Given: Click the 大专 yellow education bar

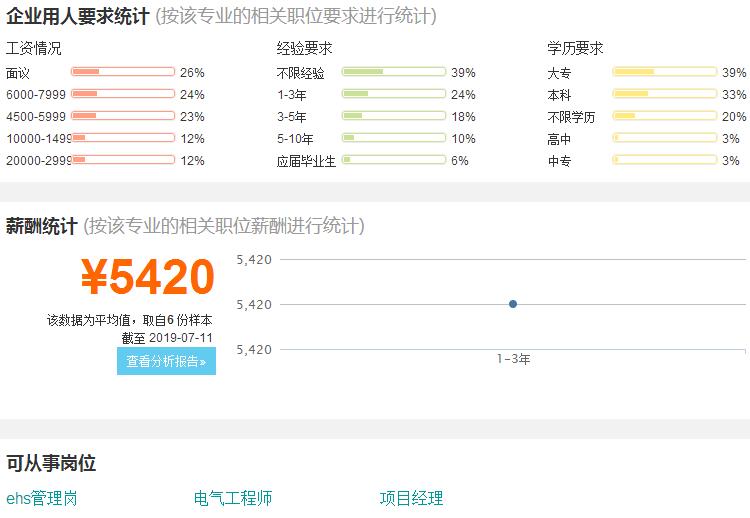Looking at the screenshot, I should [x=664, y=72].
